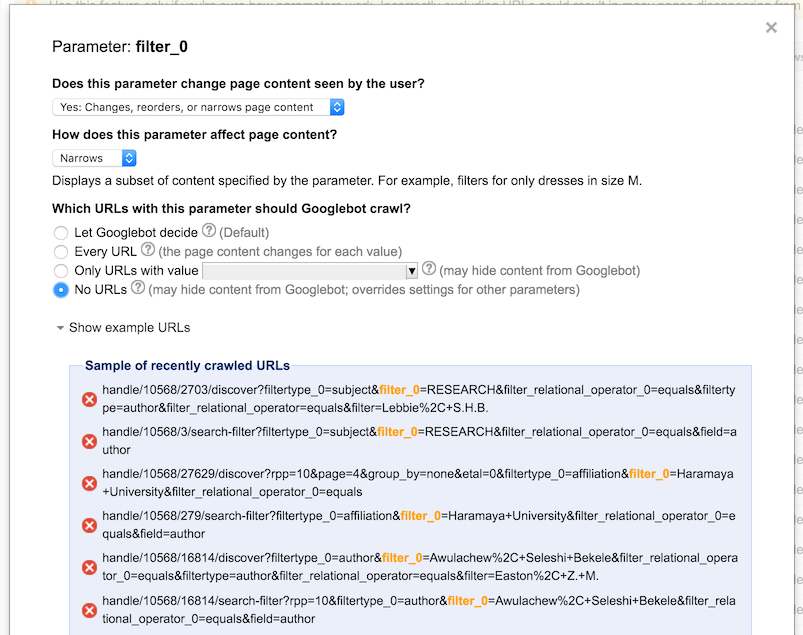
Task: Click red X icon beside 16814/search-filter URL
Action: [90, 610]
